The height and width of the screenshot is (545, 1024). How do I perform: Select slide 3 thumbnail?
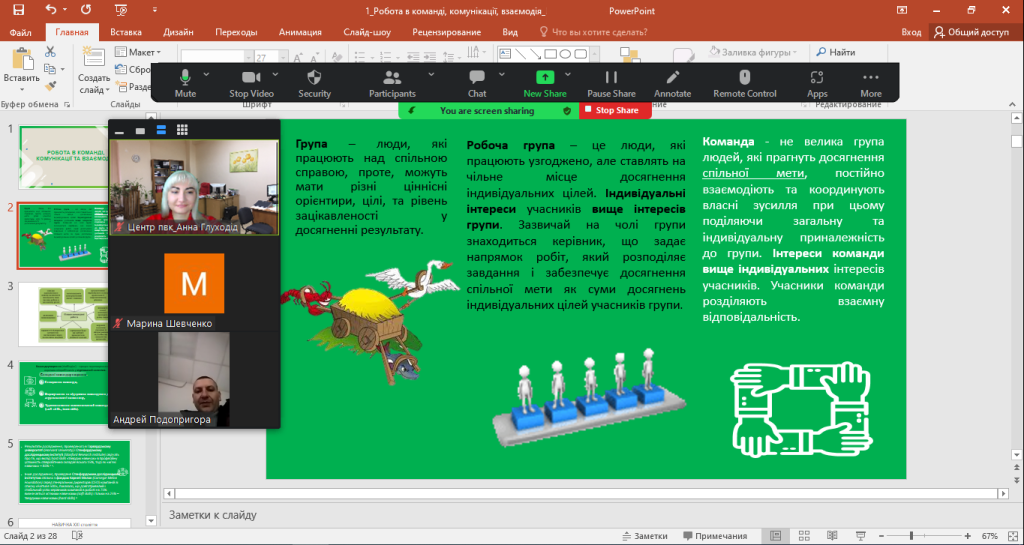click(x=75, y=313)
